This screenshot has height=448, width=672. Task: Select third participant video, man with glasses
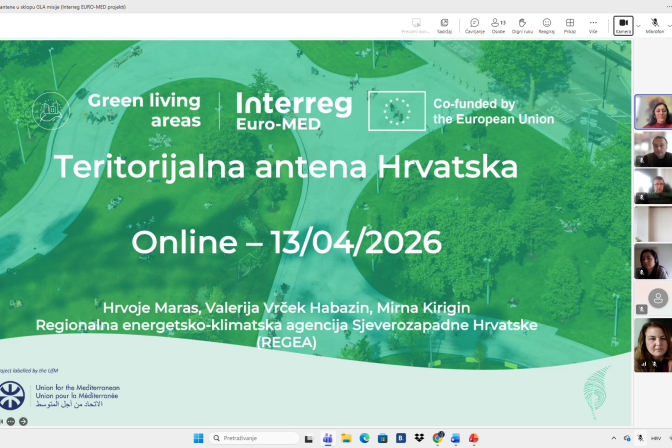(x=653, y=186)
